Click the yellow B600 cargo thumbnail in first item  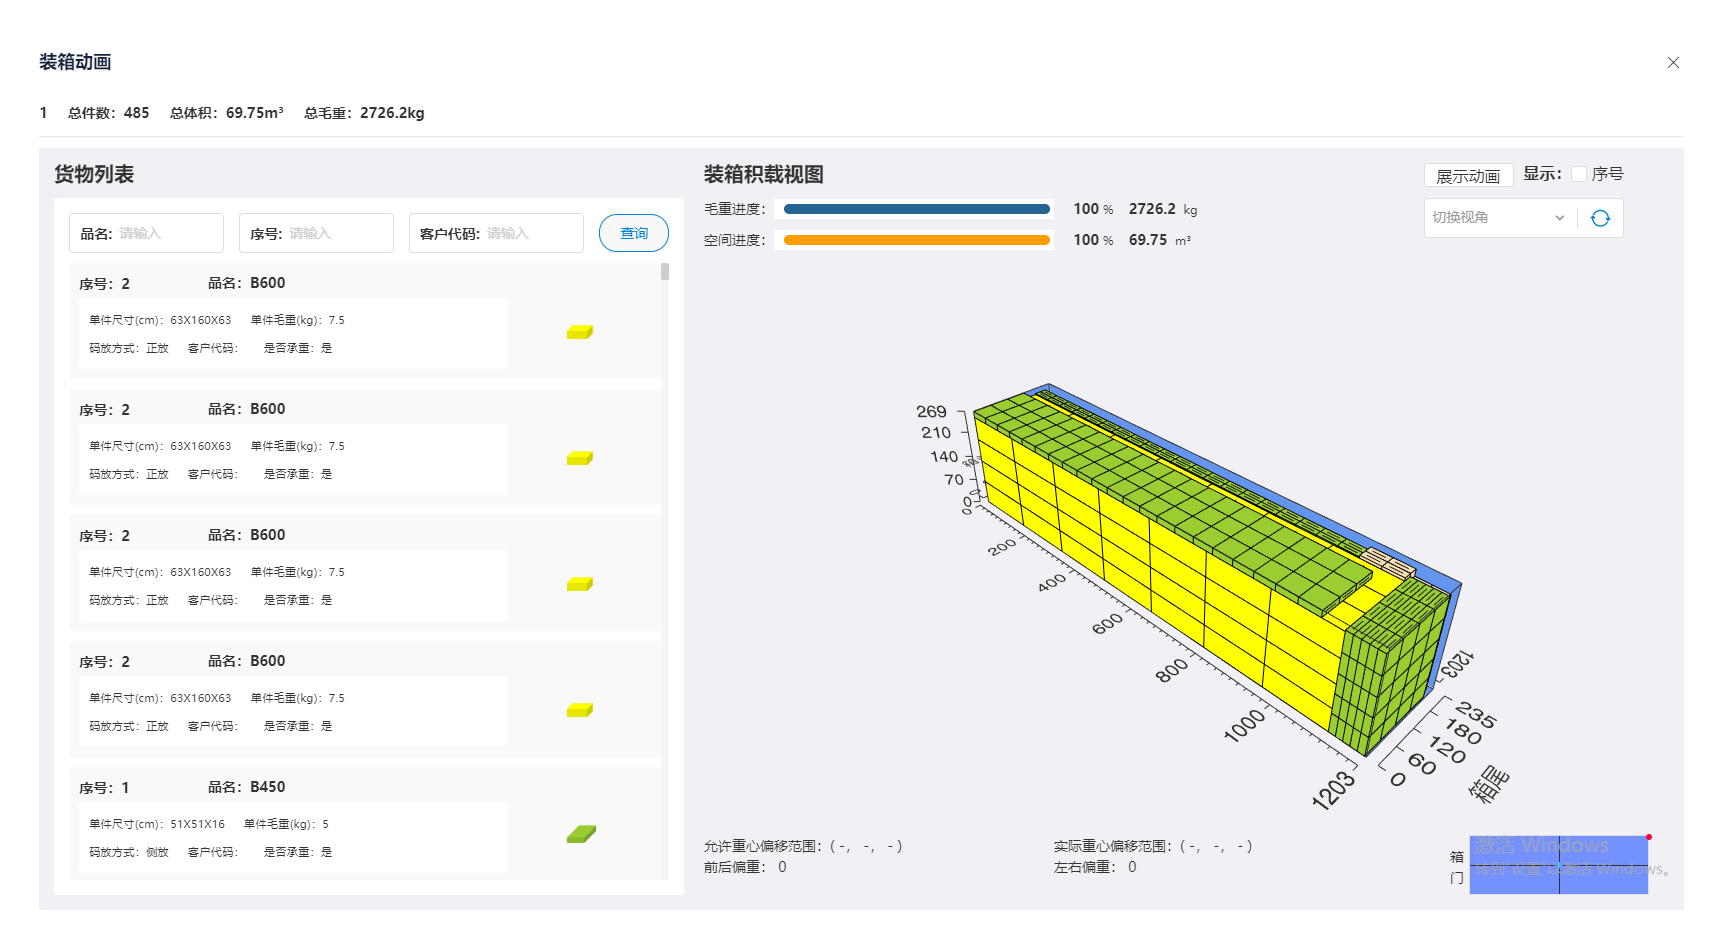pyautogui.click(x=579, y=332)
